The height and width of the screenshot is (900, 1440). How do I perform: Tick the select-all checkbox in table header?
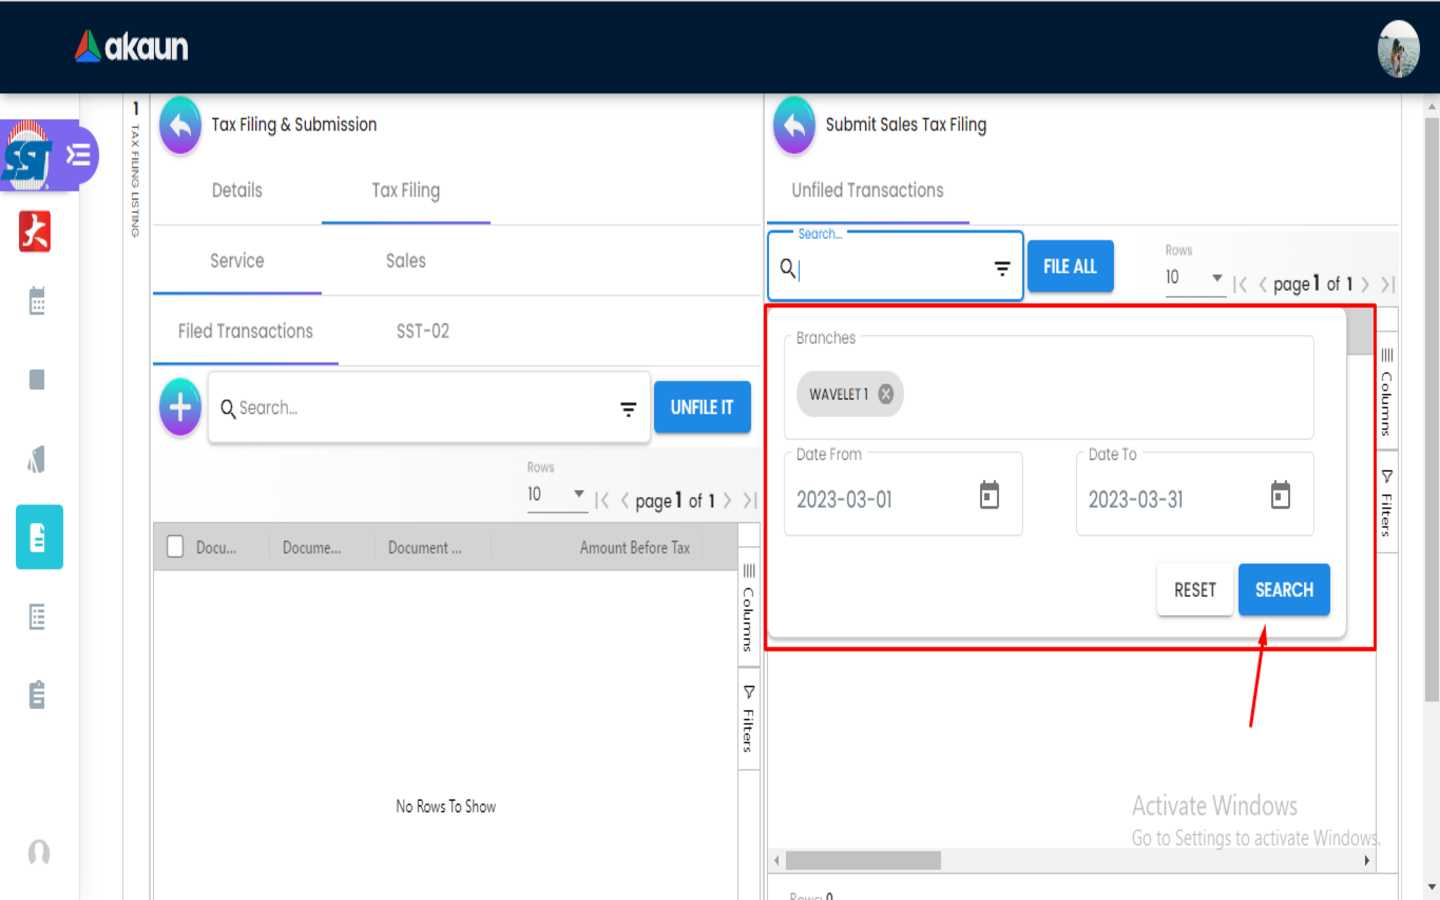(x=175, y=547)
